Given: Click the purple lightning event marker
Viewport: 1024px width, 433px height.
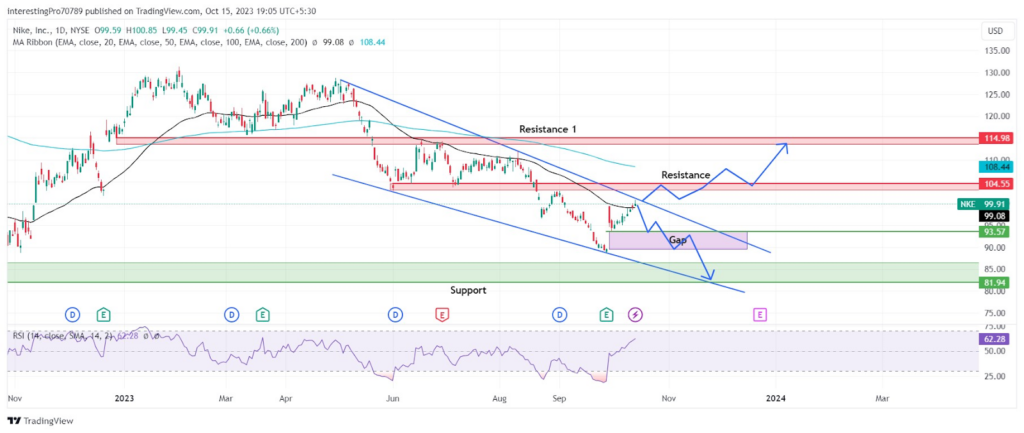Looking at the screenshot, I should click(635, 315).
